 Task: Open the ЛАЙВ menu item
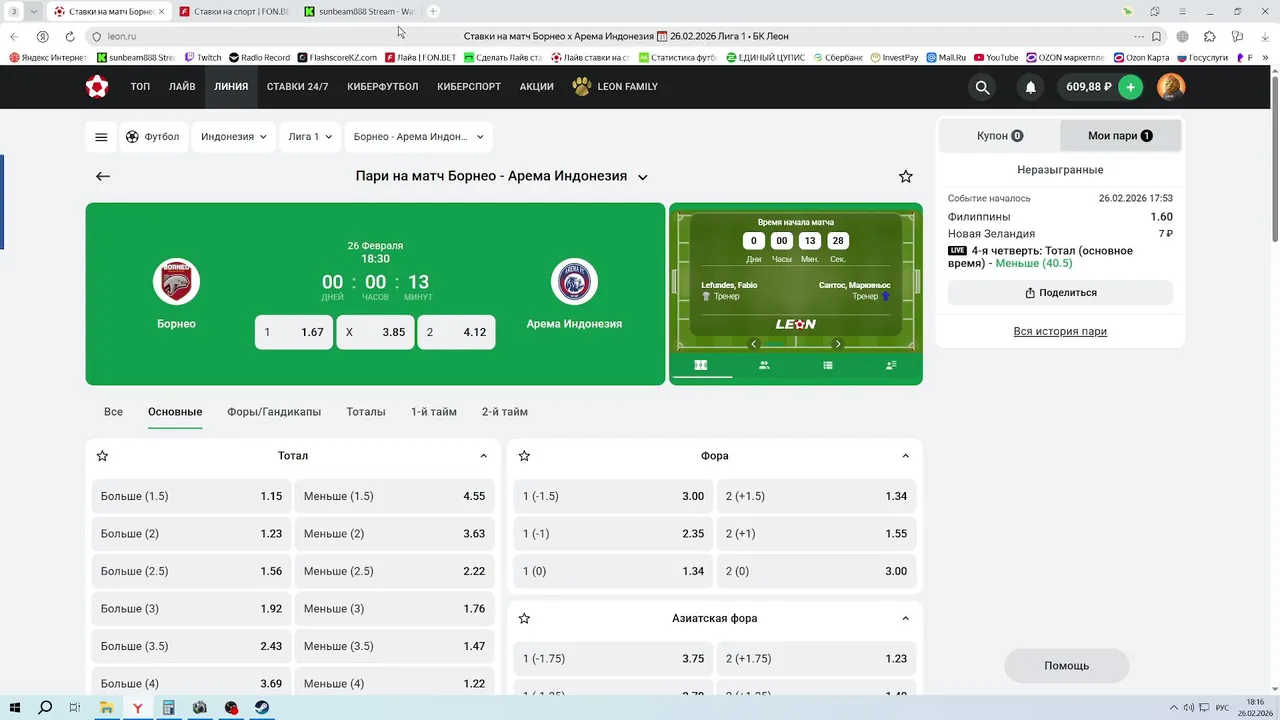(182, 87)
